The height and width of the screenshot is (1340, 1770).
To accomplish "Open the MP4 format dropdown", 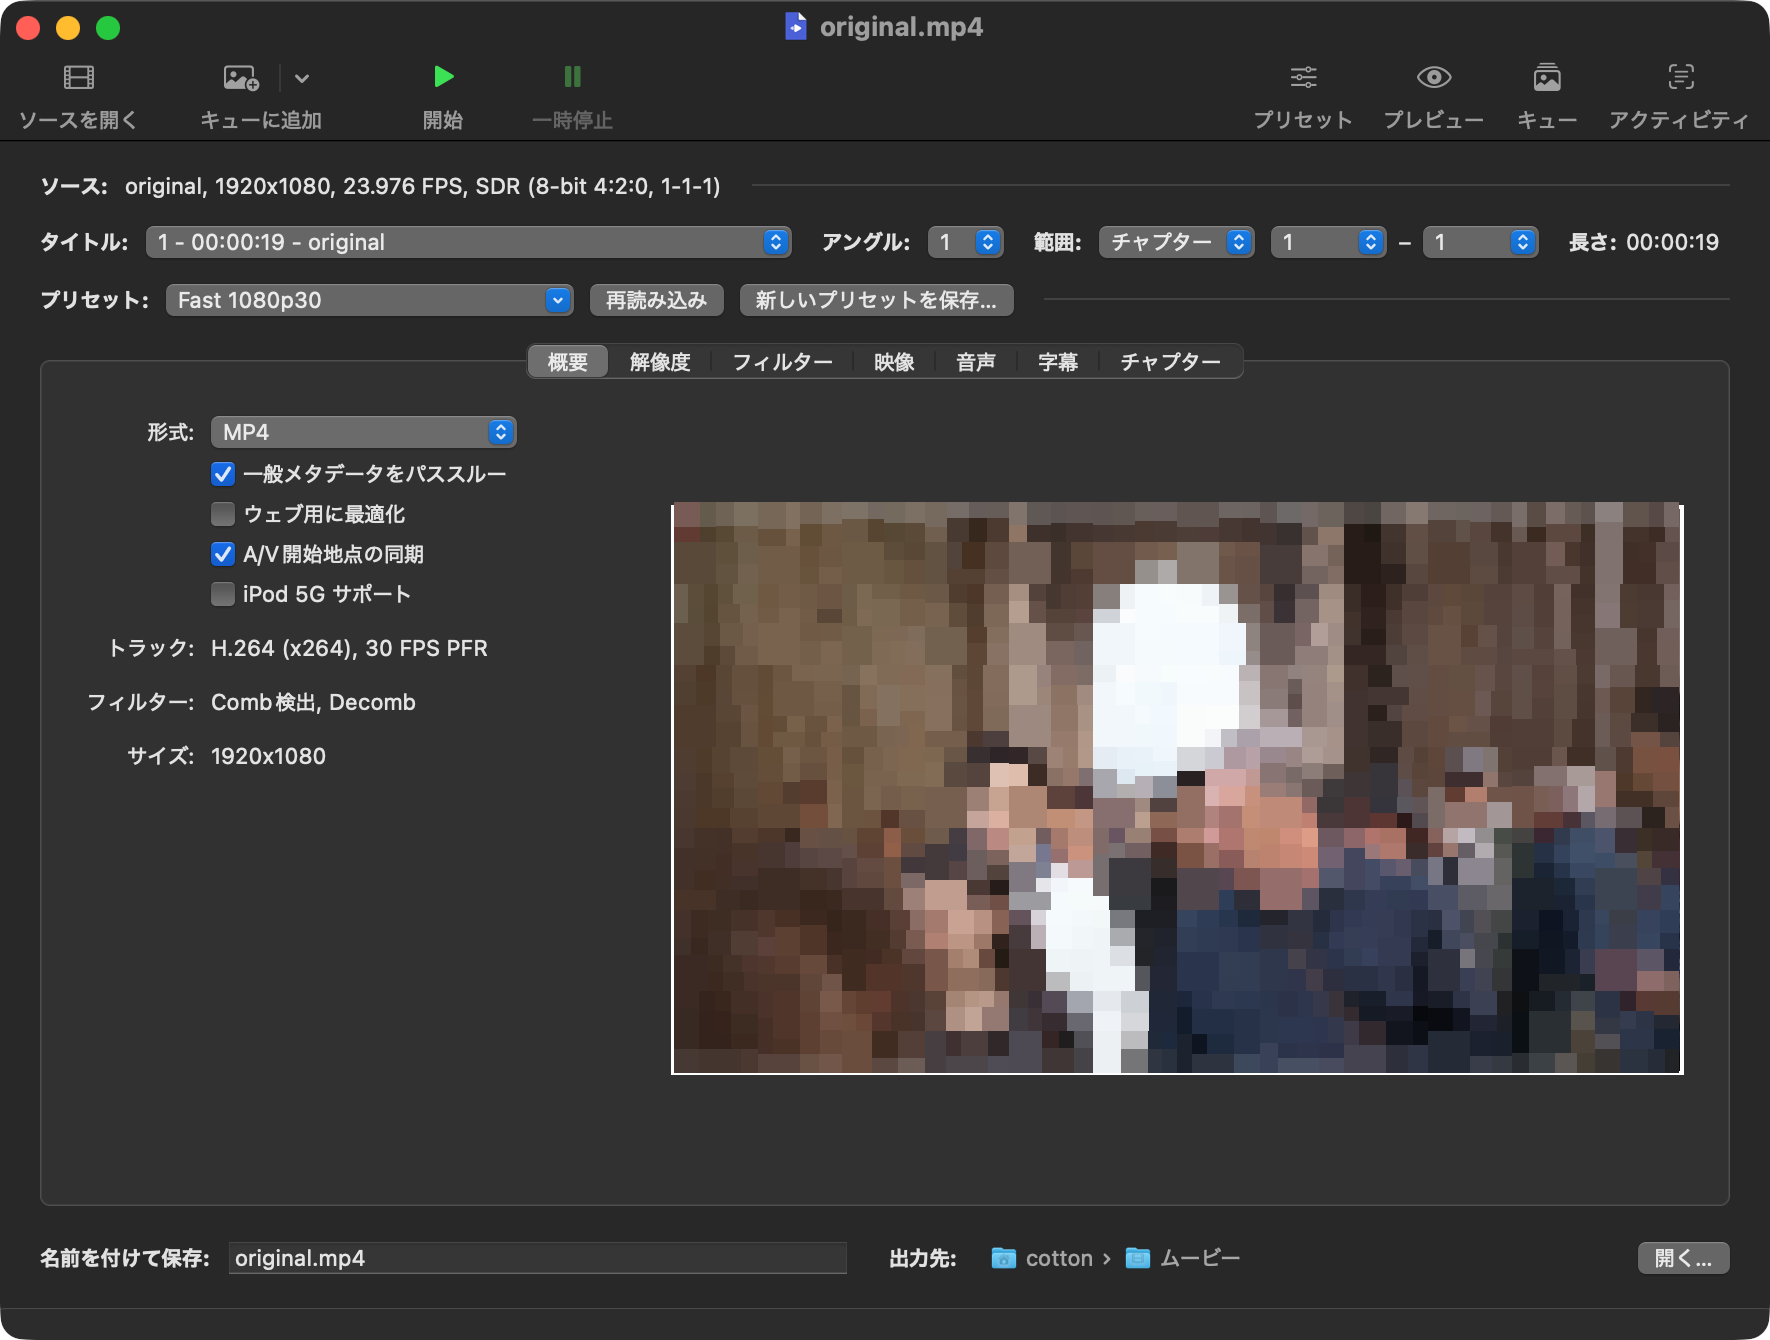I will (x=363, y=432).
